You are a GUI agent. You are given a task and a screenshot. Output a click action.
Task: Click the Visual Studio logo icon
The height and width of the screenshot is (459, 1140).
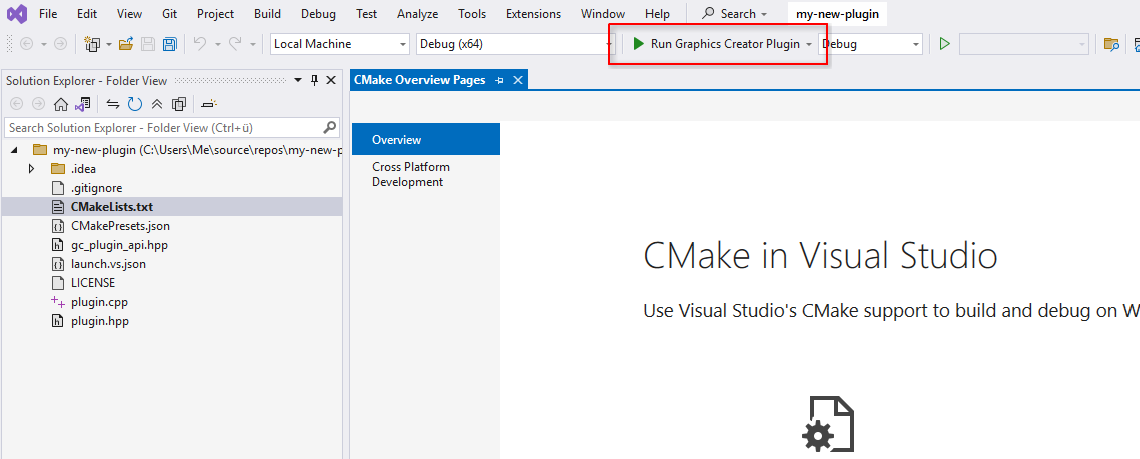[17, 13]
